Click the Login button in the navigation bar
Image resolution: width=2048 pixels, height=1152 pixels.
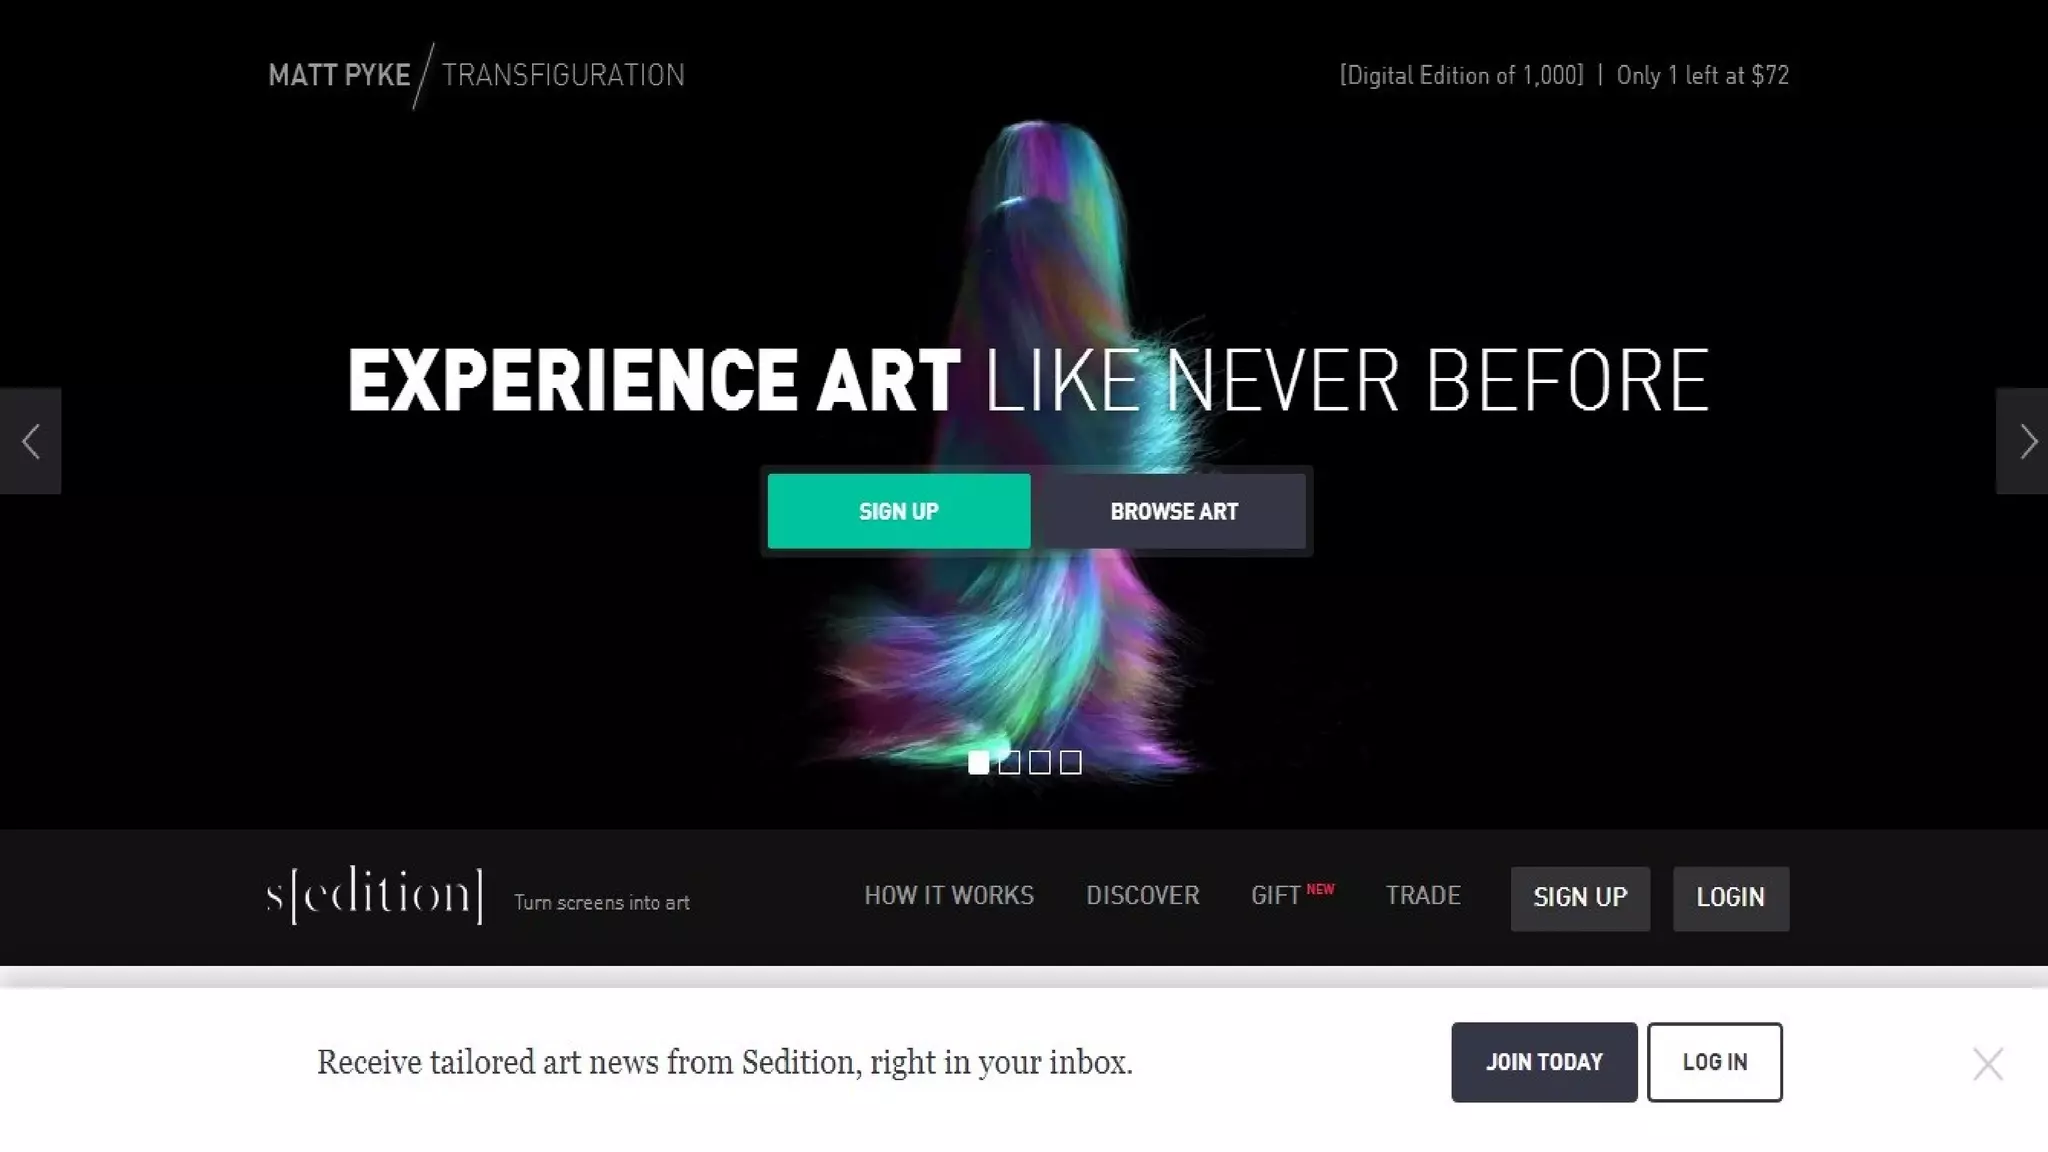coord(1731,898)
